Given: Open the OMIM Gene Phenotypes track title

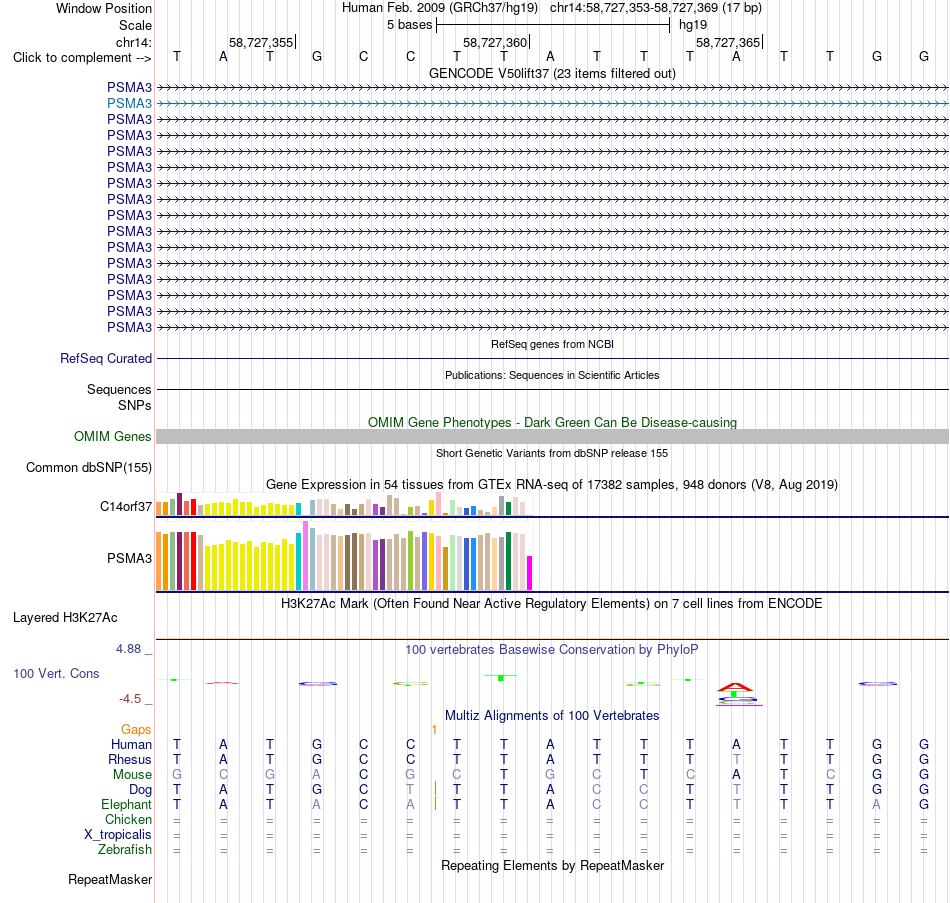Looking at the screenshot, I should (x=552, y=422).
